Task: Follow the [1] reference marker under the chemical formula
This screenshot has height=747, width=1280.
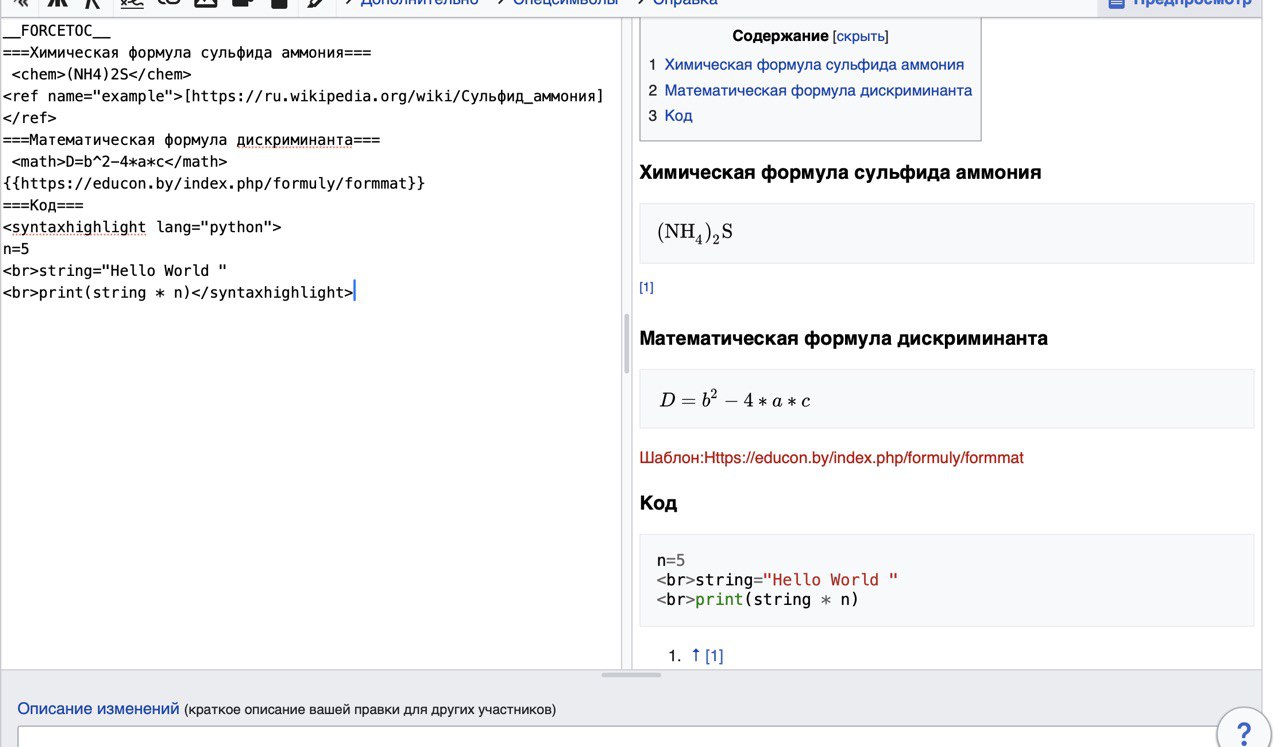Action: point(646,287)
